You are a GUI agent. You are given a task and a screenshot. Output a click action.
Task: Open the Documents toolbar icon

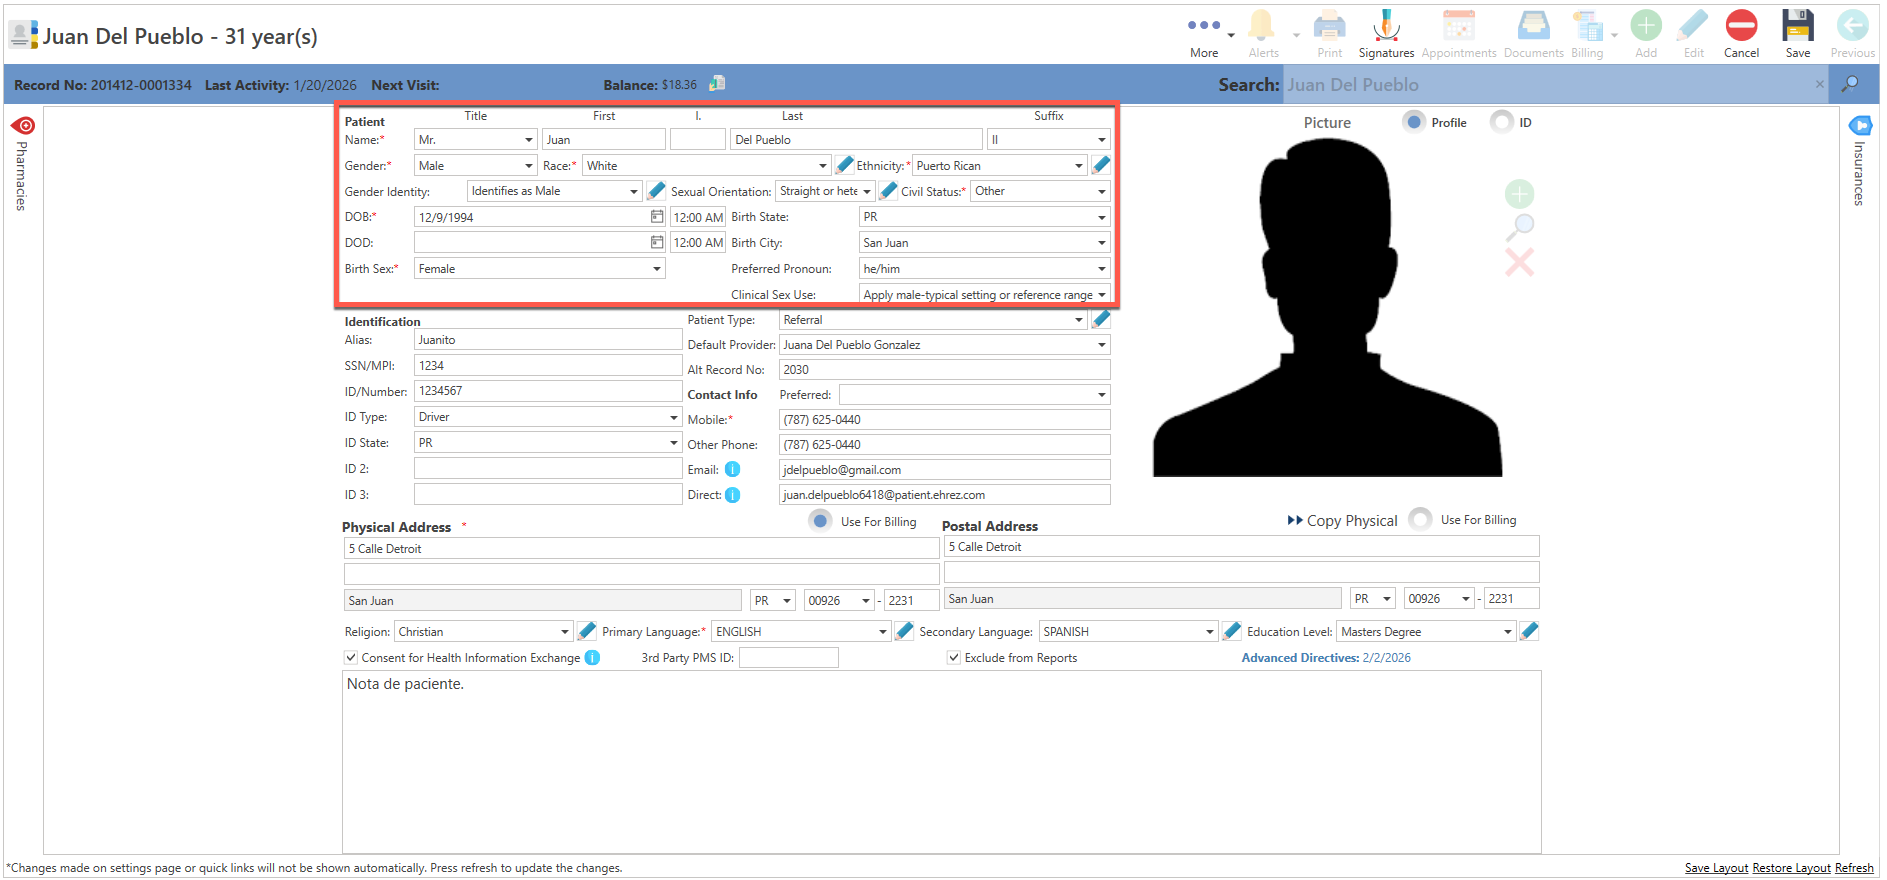click(x=1534, y=34)
